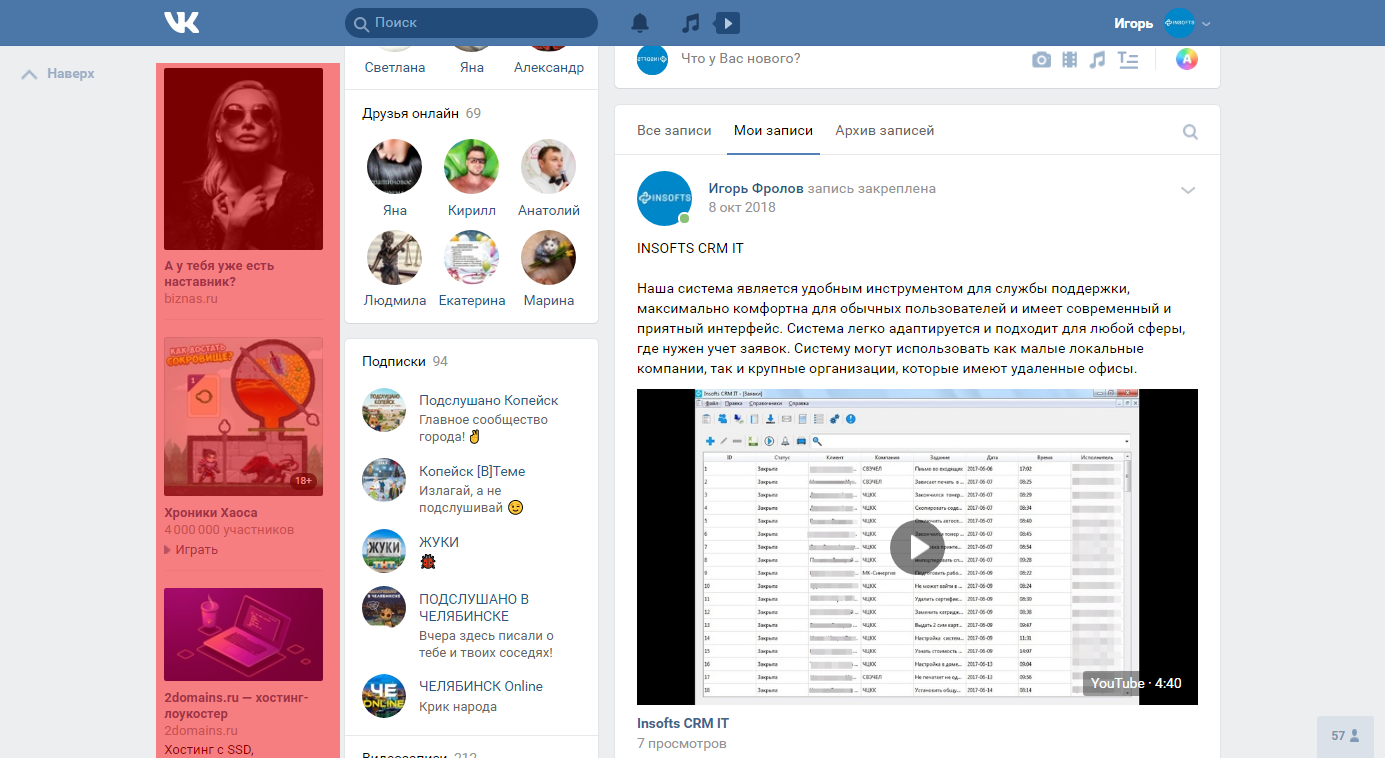The height and width of the screenshot is (758, 1400).
Task: Click the INSOFTS avatar on the pinned post
Action: 665,198
